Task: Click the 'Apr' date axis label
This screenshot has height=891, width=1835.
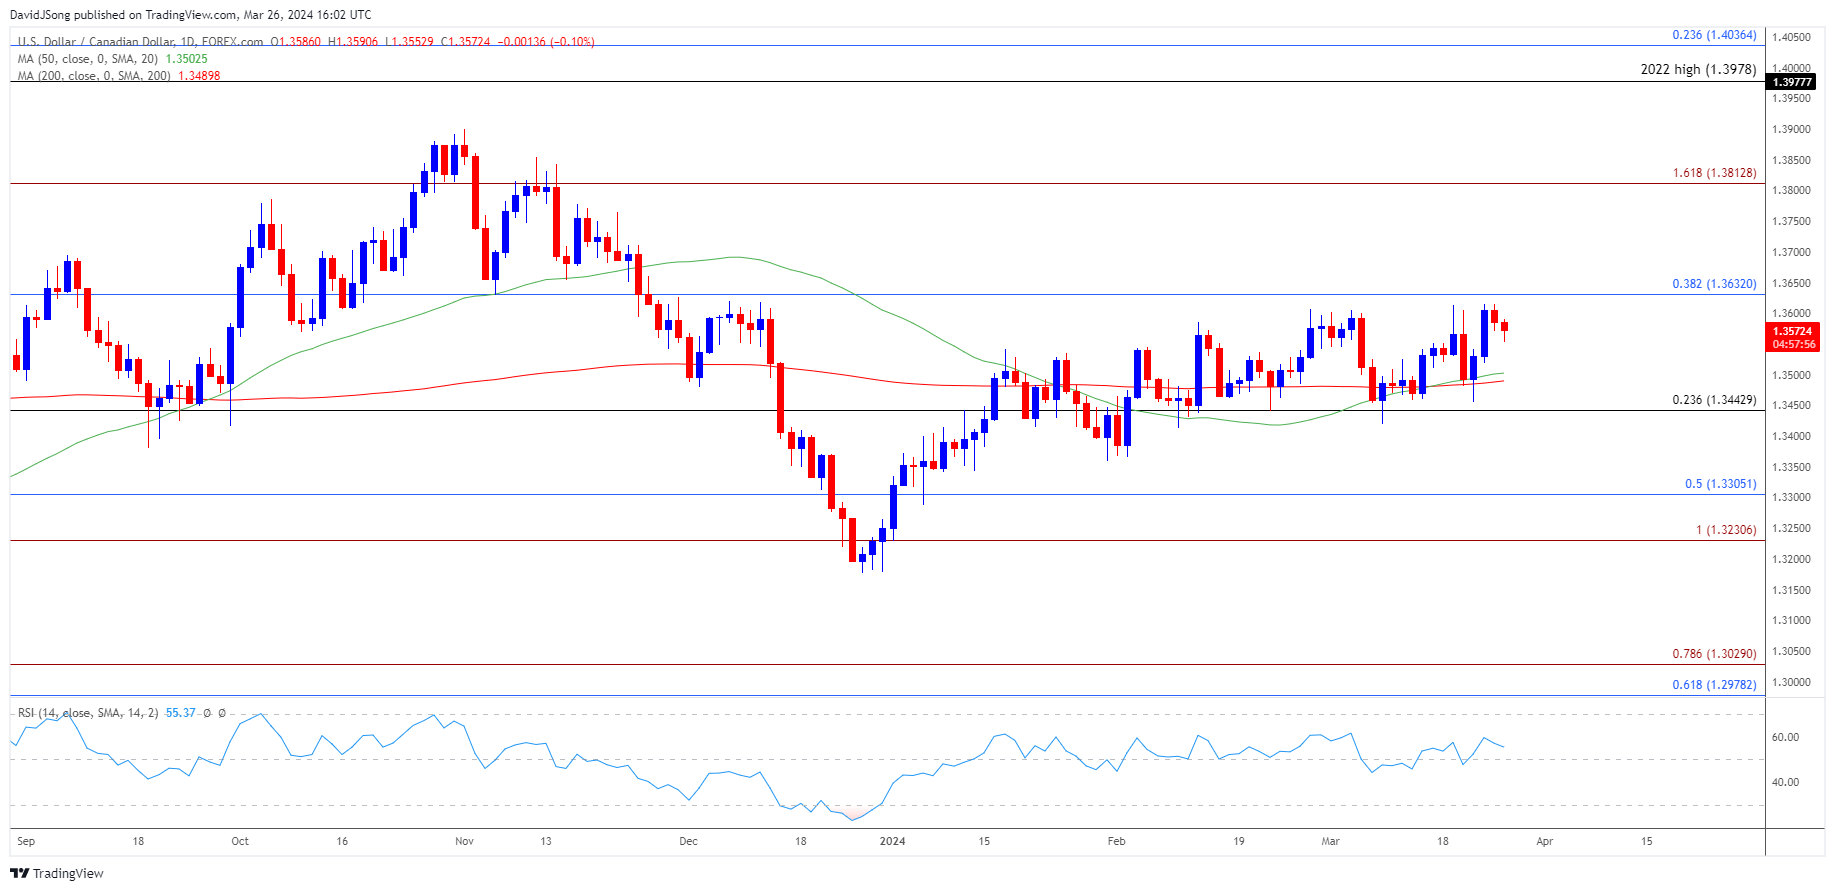Action: point(1544,841)
